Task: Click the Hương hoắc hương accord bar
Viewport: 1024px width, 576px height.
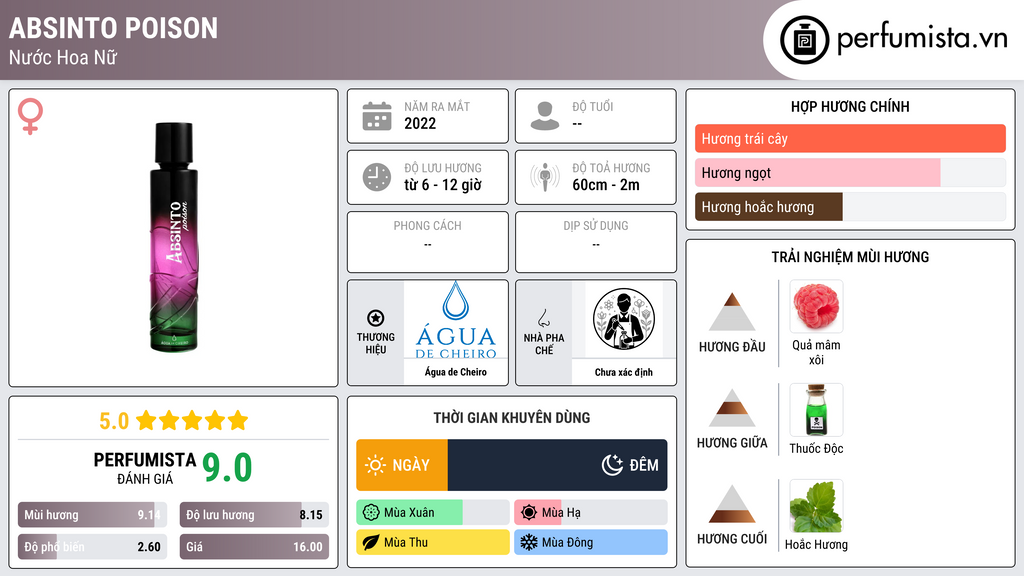Action: [850, 207]
